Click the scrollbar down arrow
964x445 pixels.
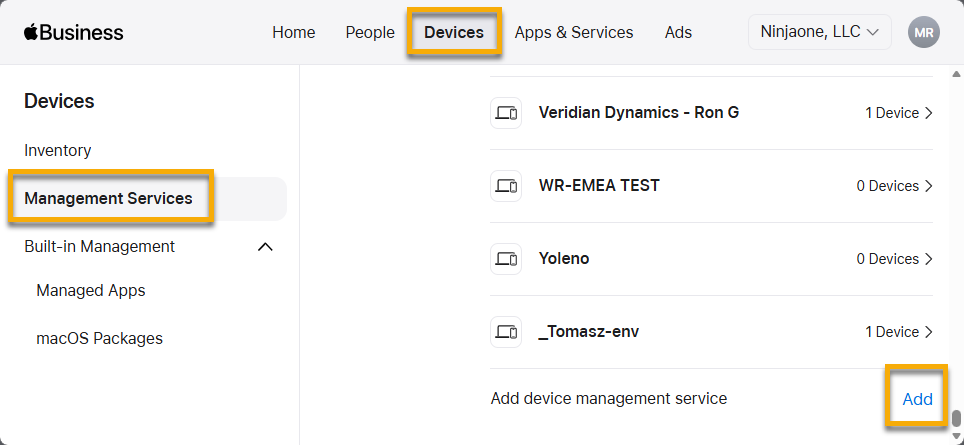tap(956, 436)
